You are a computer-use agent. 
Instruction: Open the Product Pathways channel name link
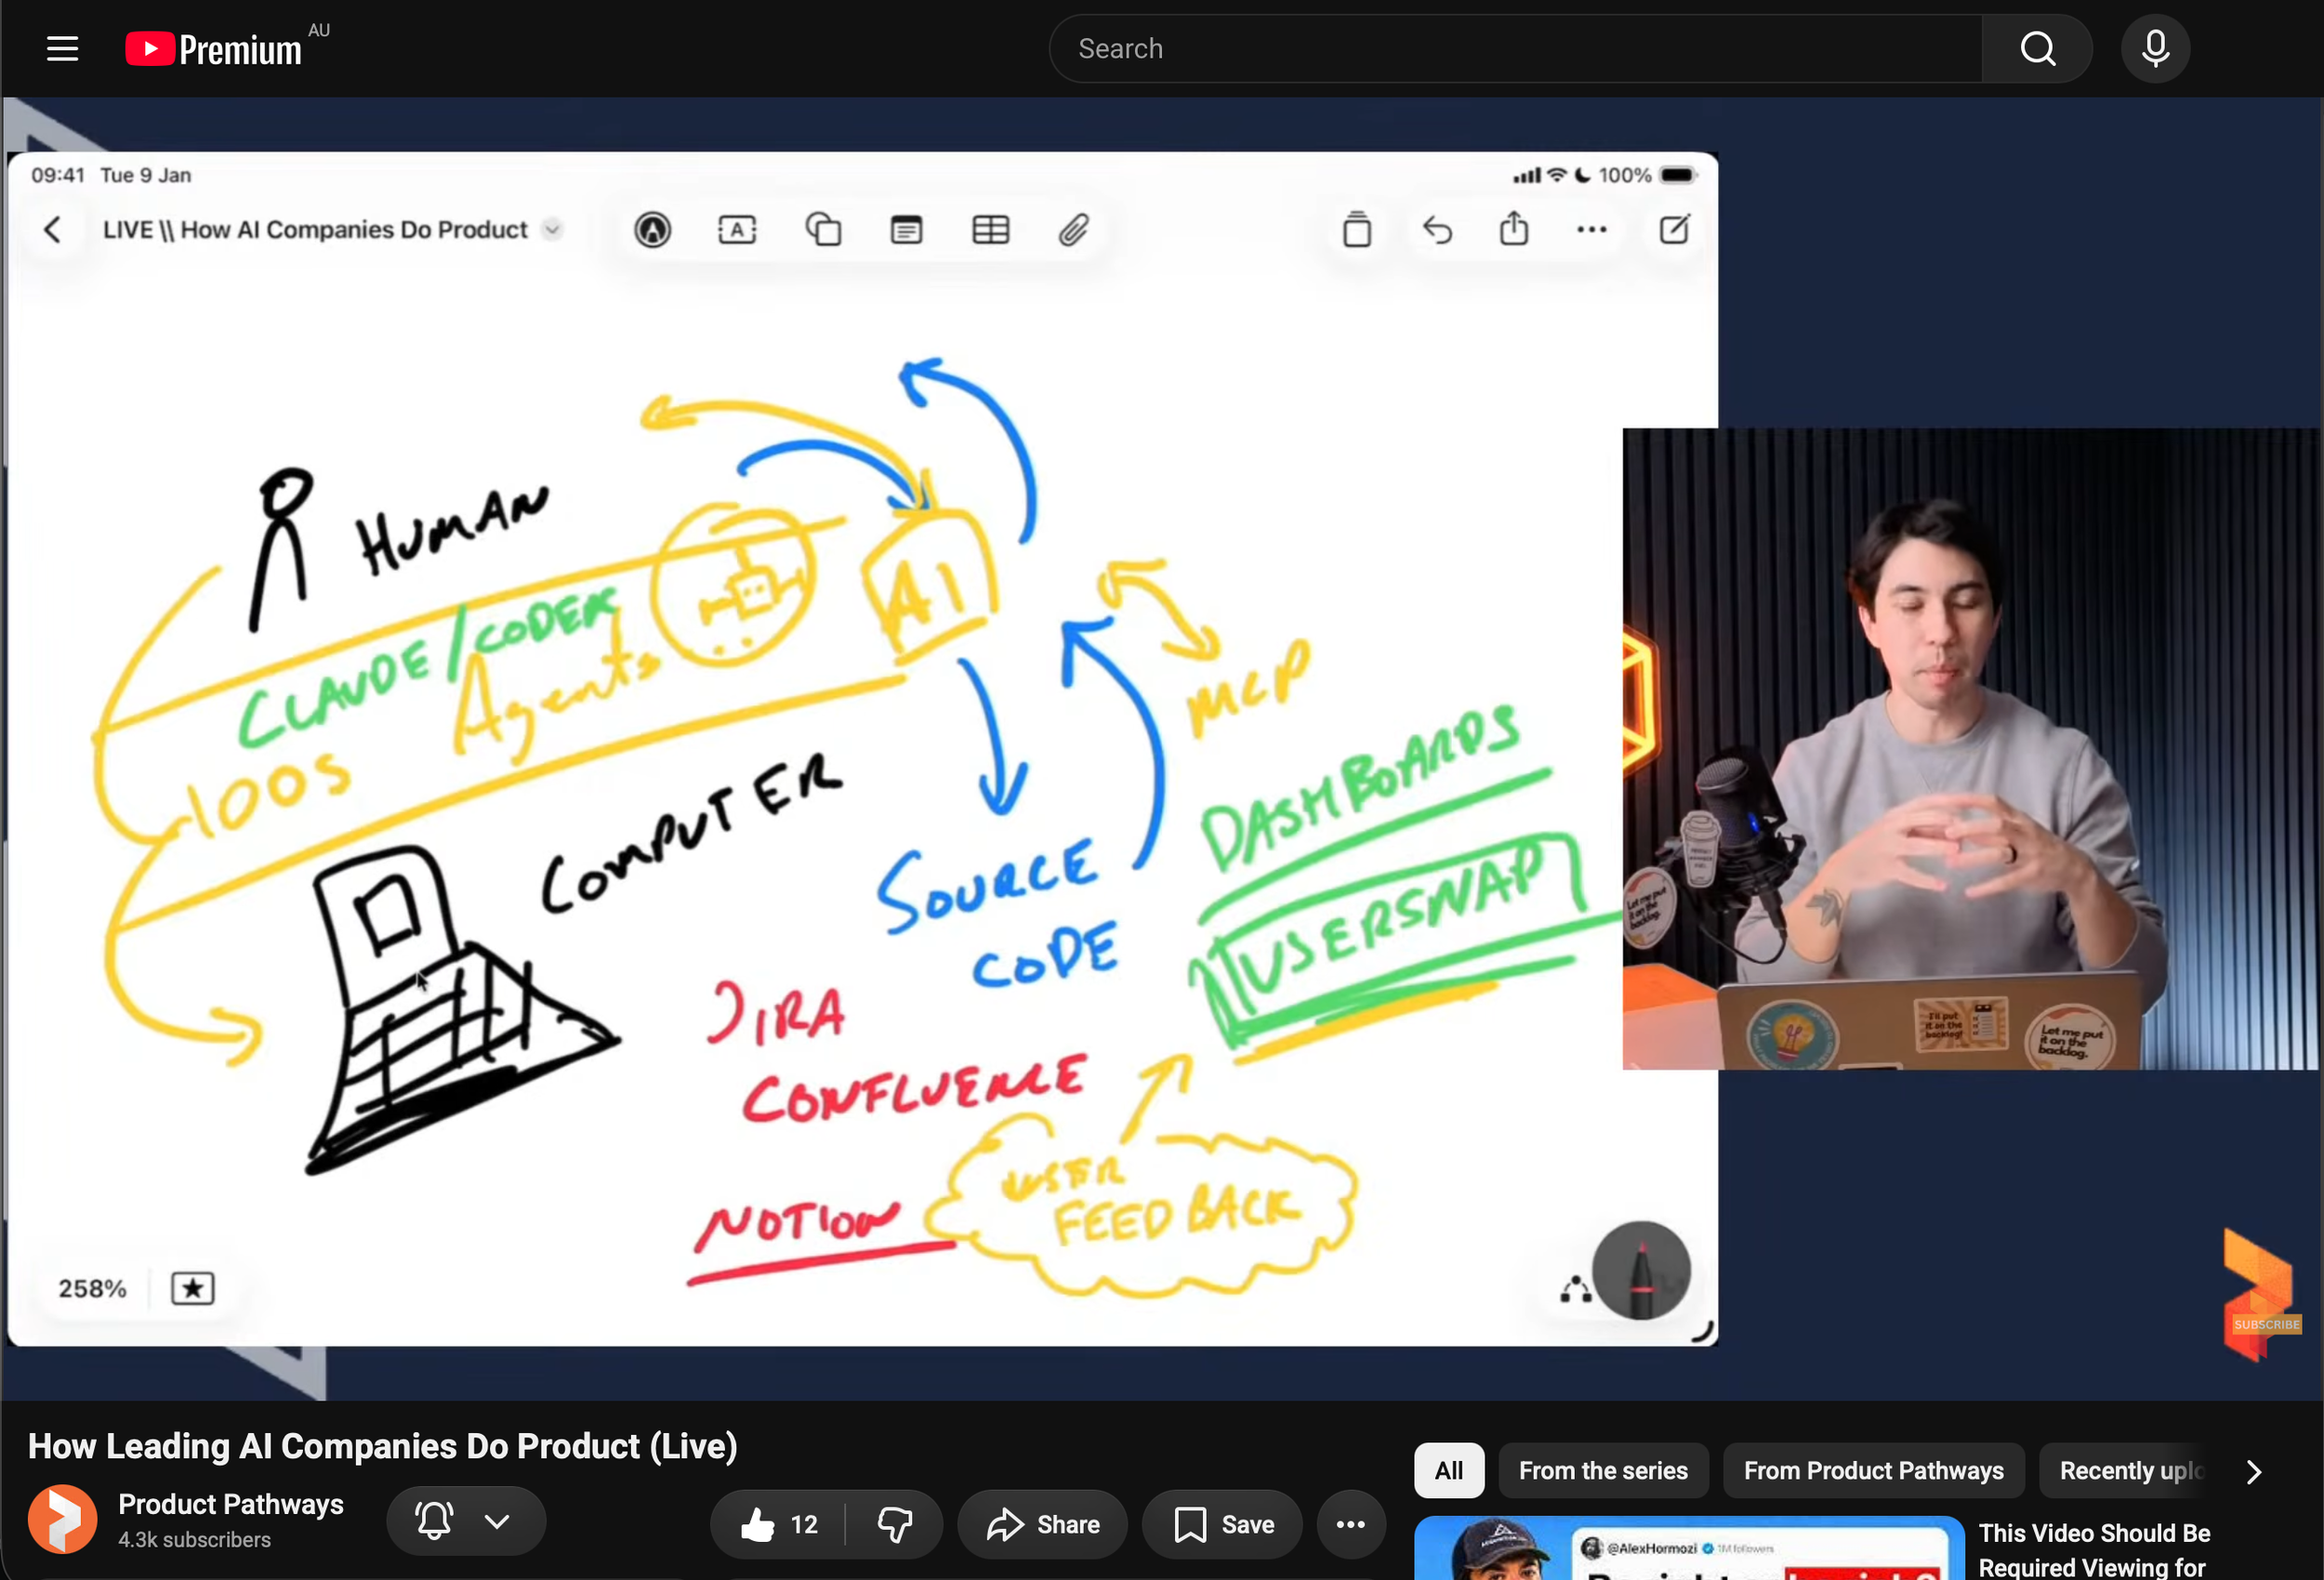pyautogui.click(x=231, y=1504)
